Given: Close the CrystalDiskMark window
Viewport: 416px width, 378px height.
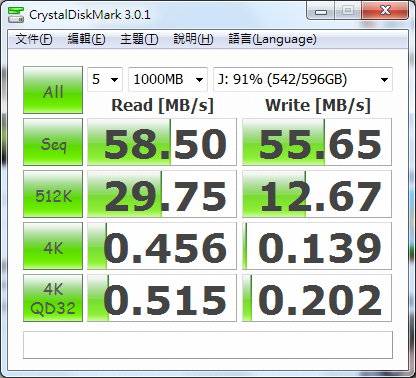Looking at the screenshot, I should 385,11.
